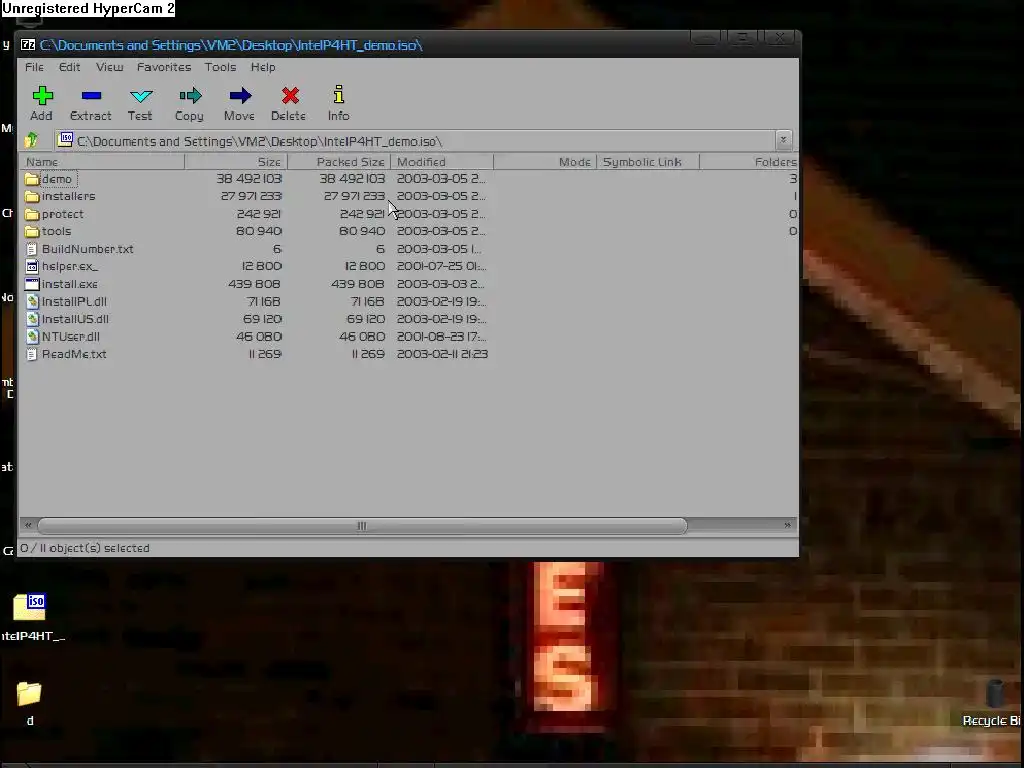Select the installers folder icon
The height and width of the screenshot is (768, 1024).
coord(32,197)
